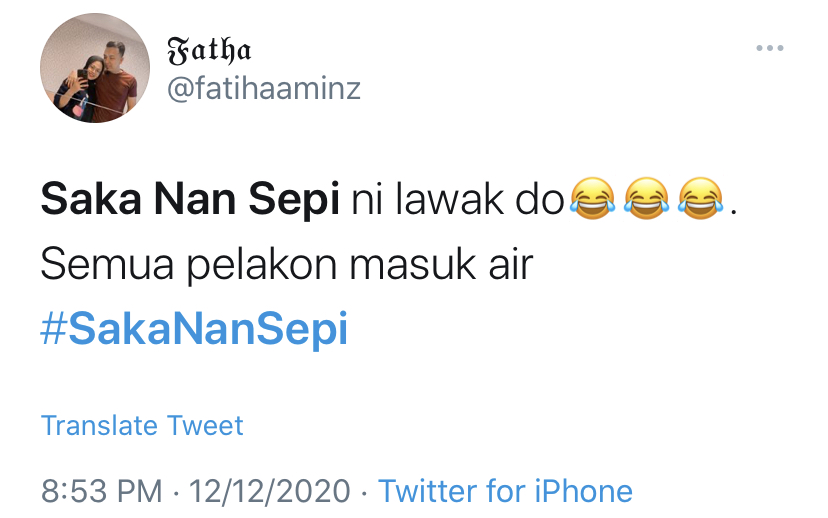
Task: Open Fatha's profile picture
Action: coord(95,68)
